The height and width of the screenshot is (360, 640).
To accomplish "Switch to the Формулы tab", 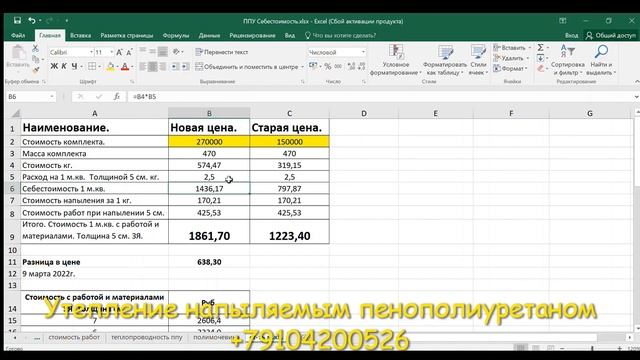I will point(176,36).
